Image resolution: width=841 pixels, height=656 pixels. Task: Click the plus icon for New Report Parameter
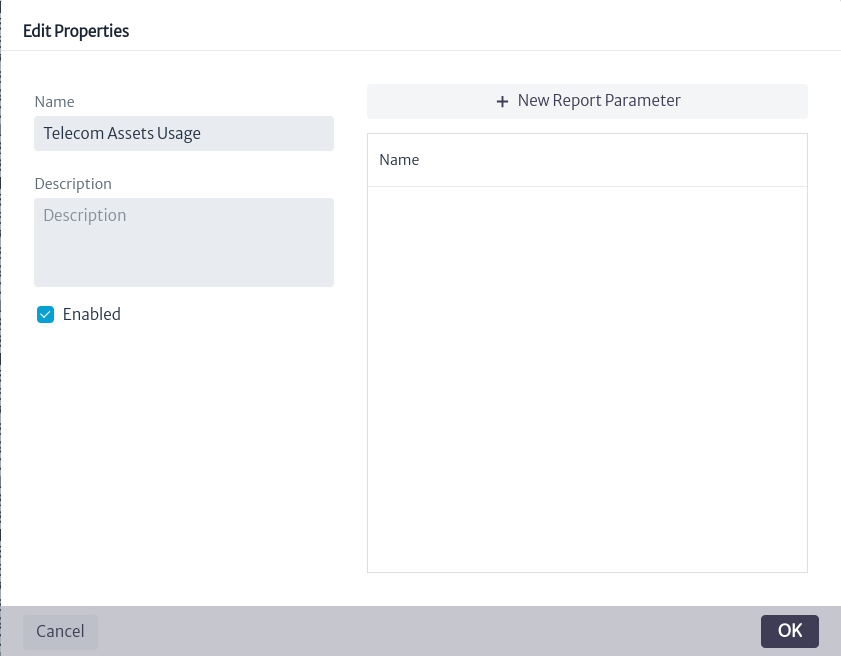(502, 101)
